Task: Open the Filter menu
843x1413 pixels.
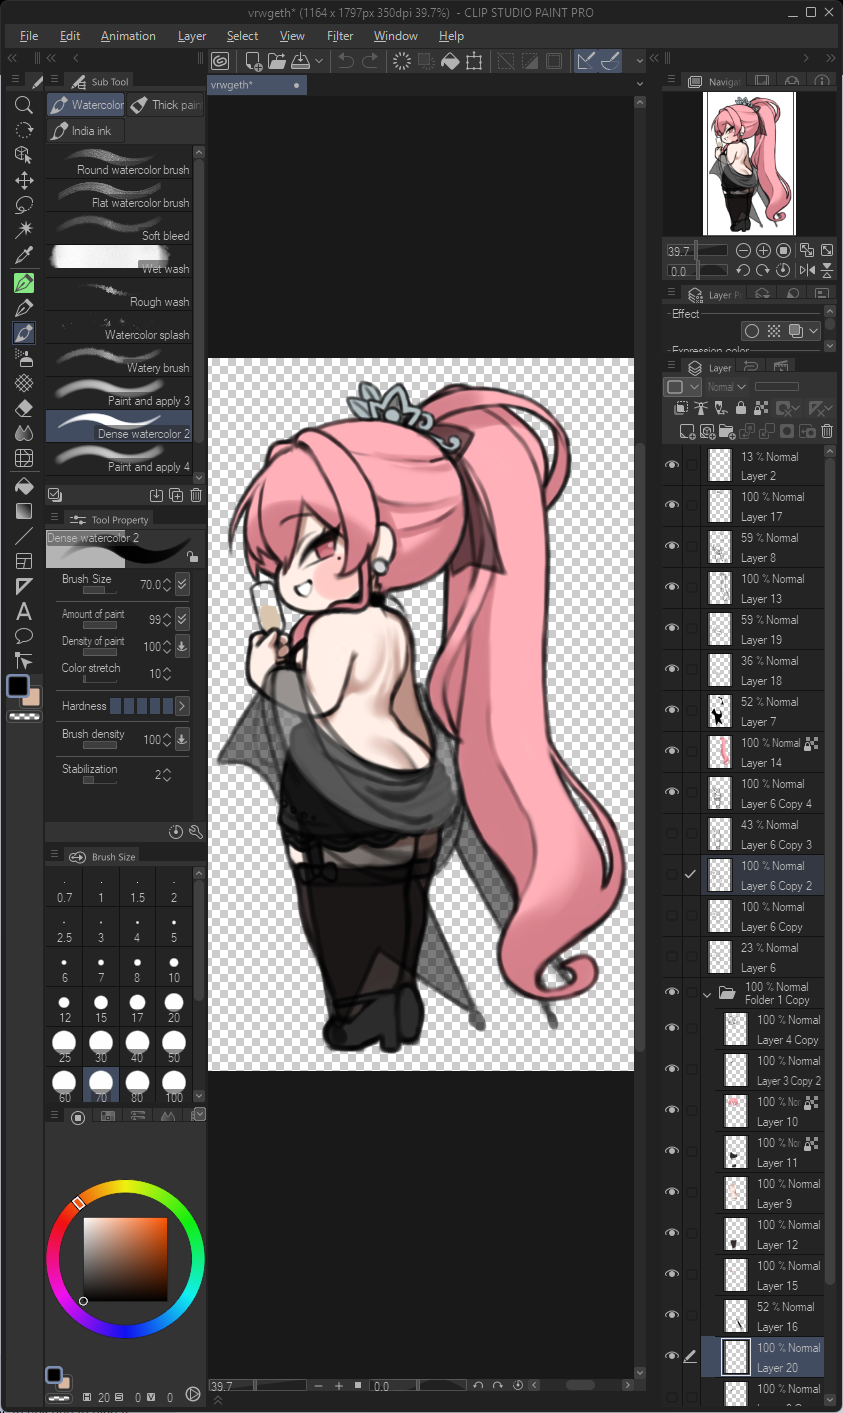Action: pos(340,36)
